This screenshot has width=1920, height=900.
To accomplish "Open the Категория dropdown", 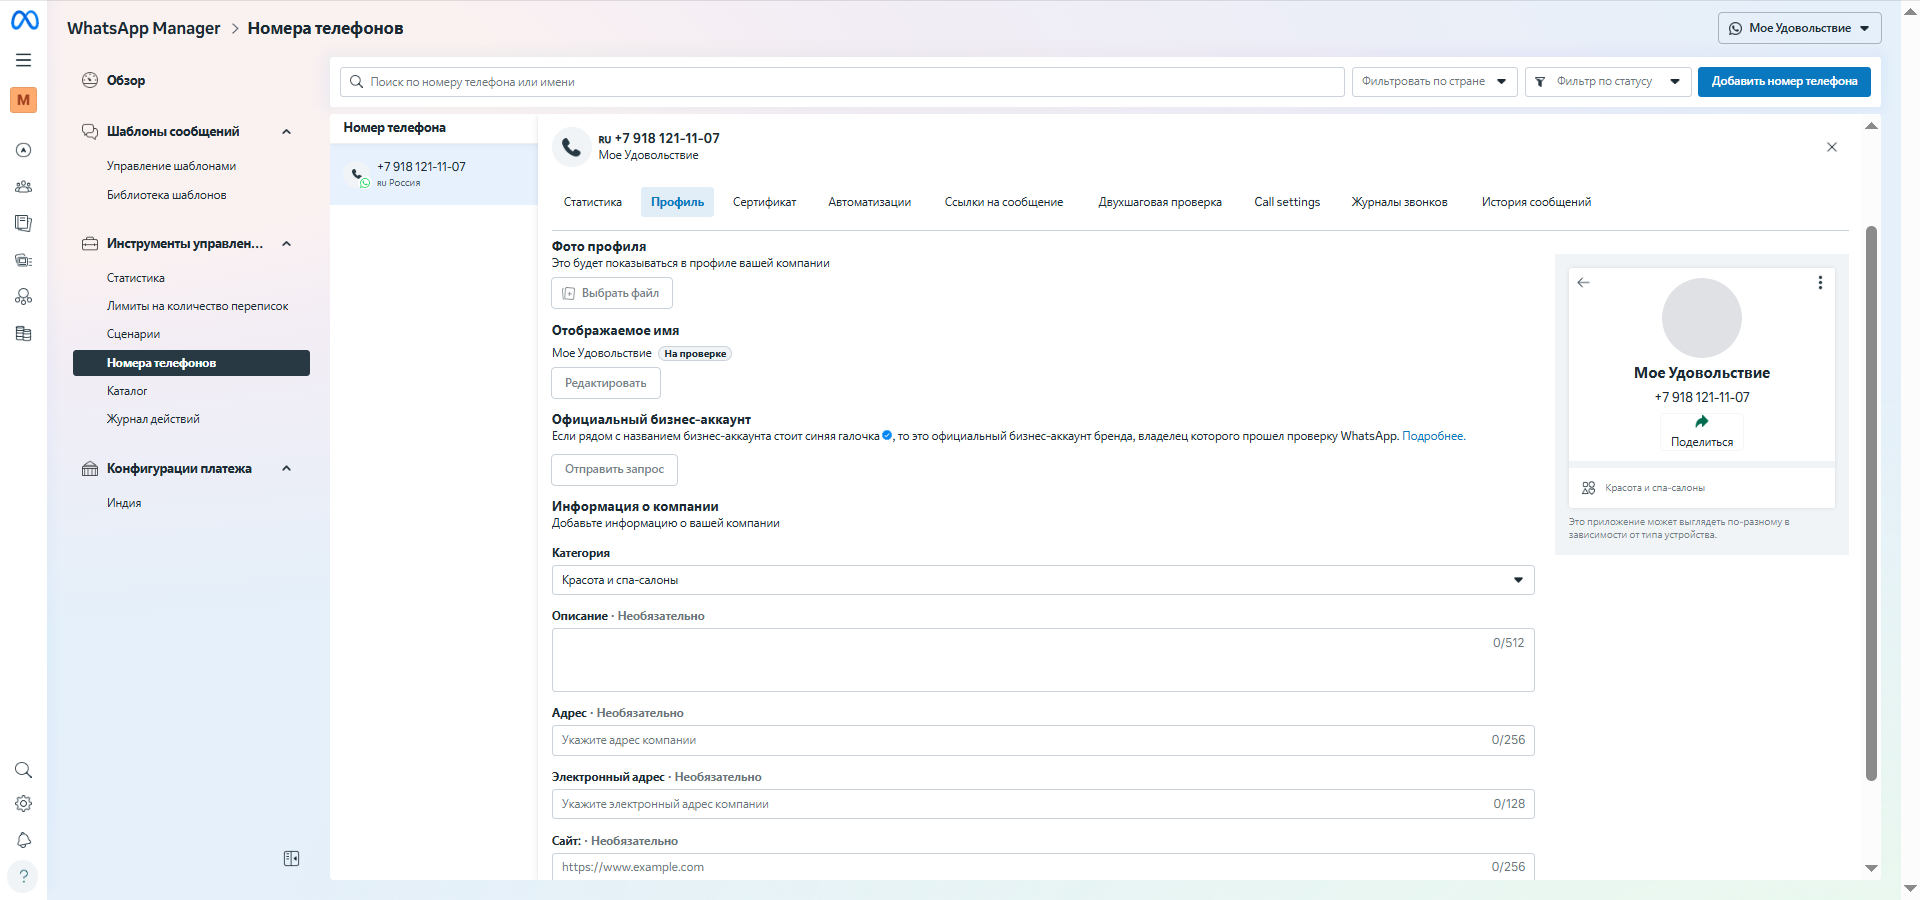I will point(1042,580).
